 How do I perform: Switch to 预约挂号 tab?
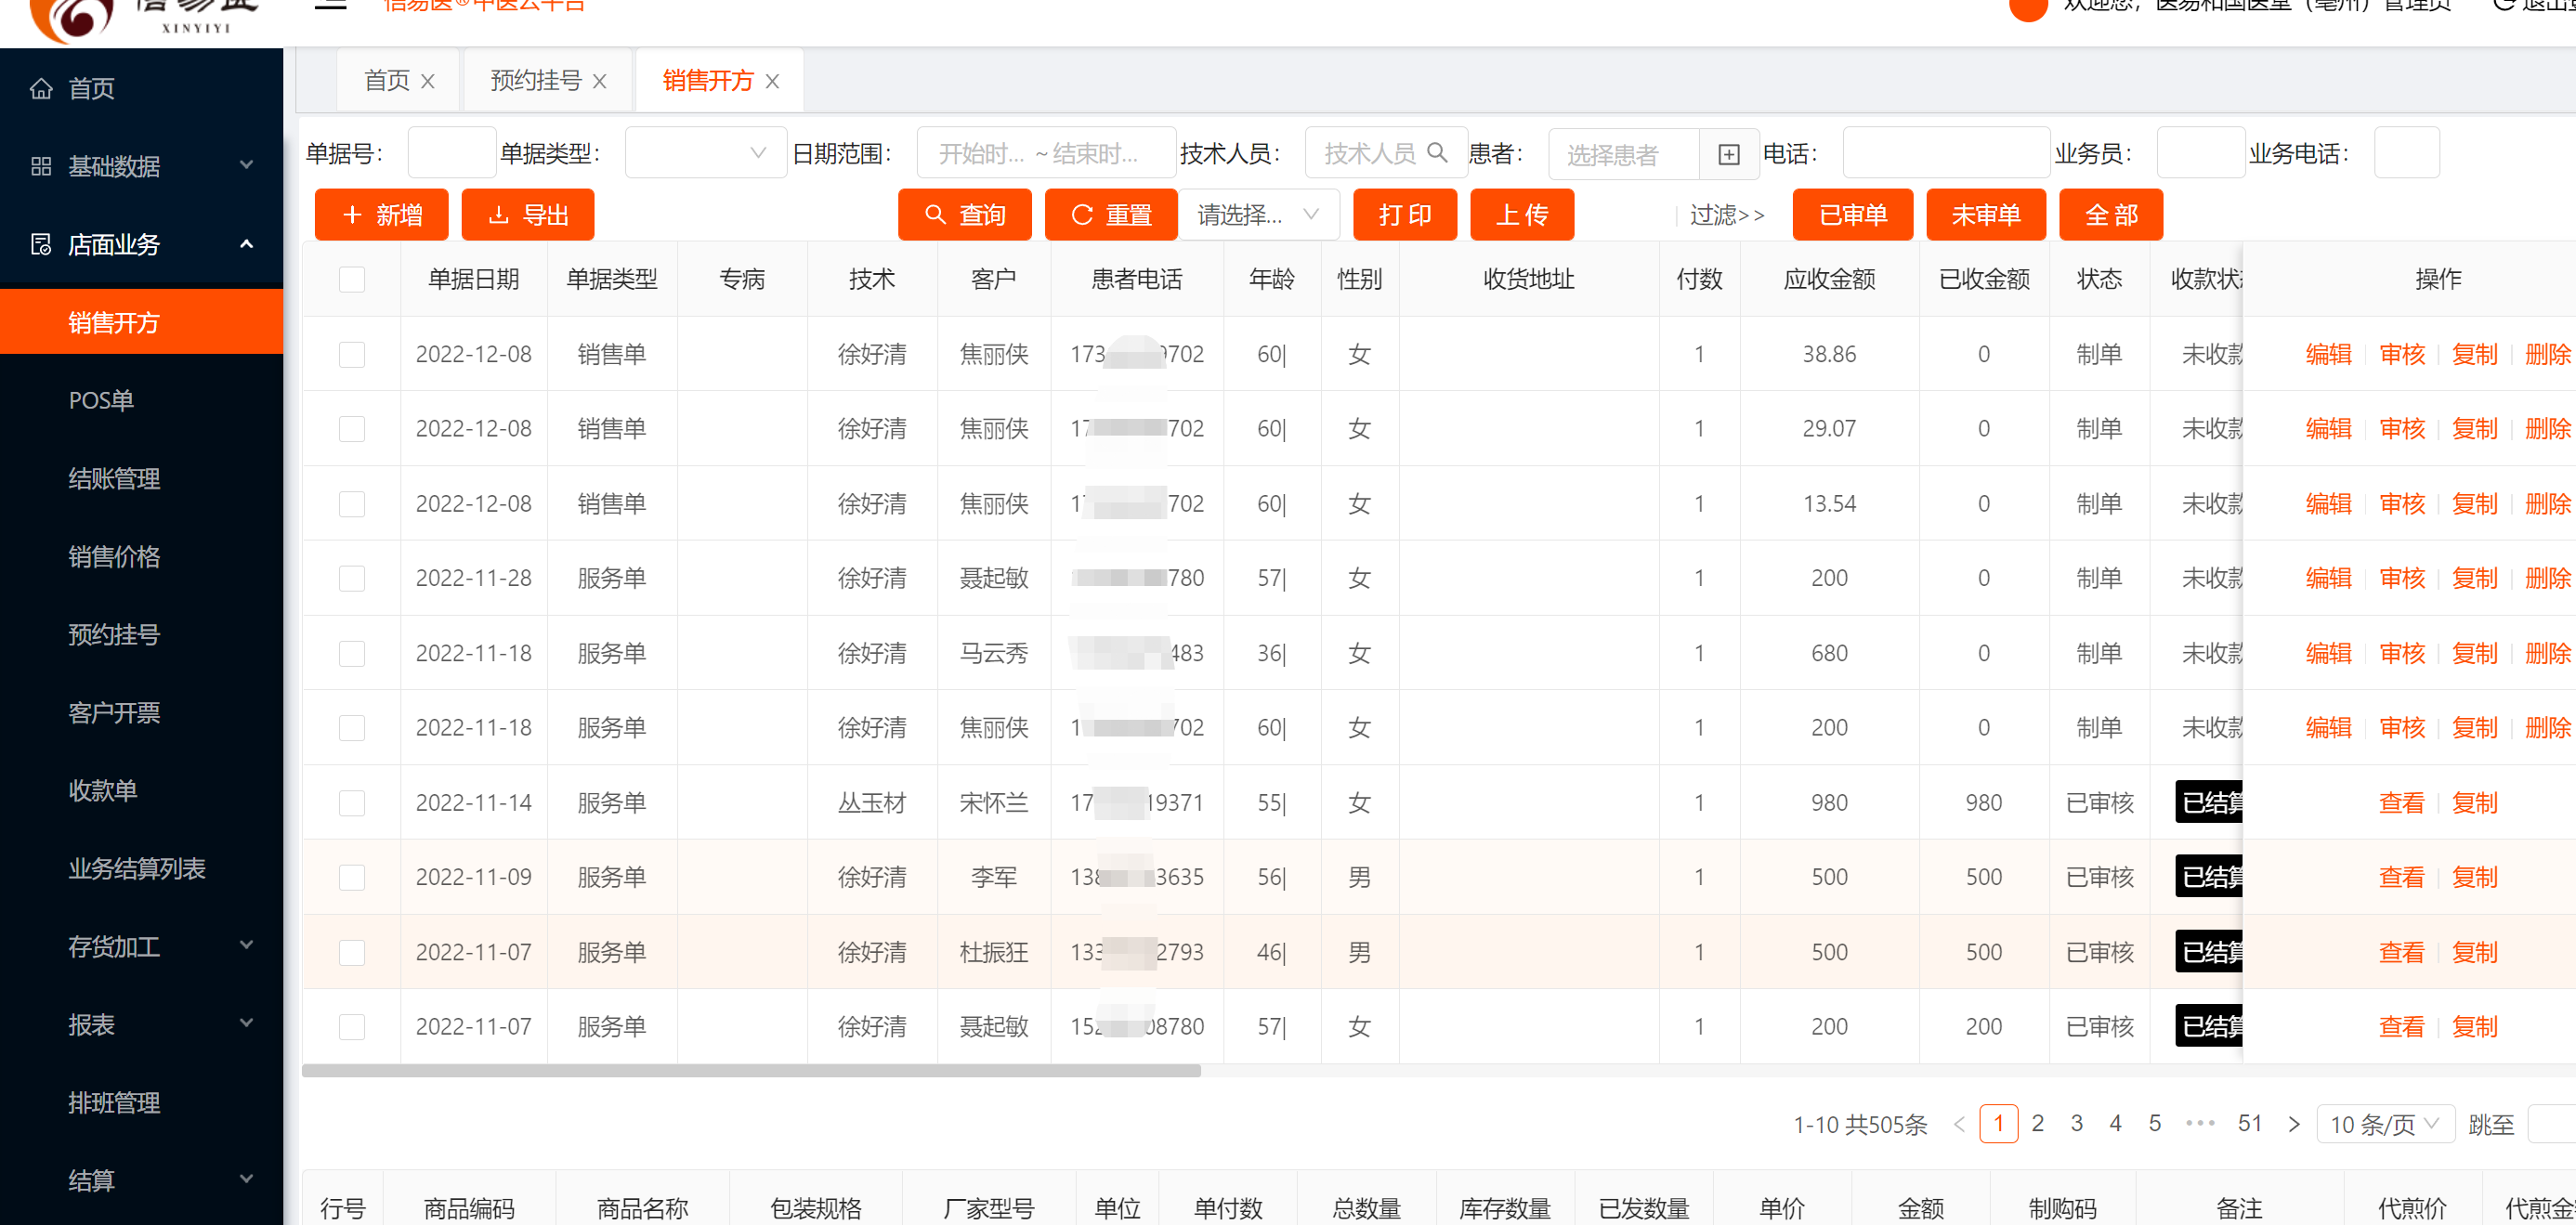[x=536, y=81]
